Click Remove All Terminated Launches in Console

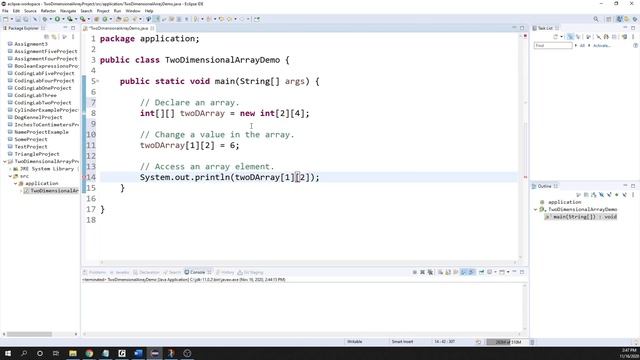click(430, 272)
